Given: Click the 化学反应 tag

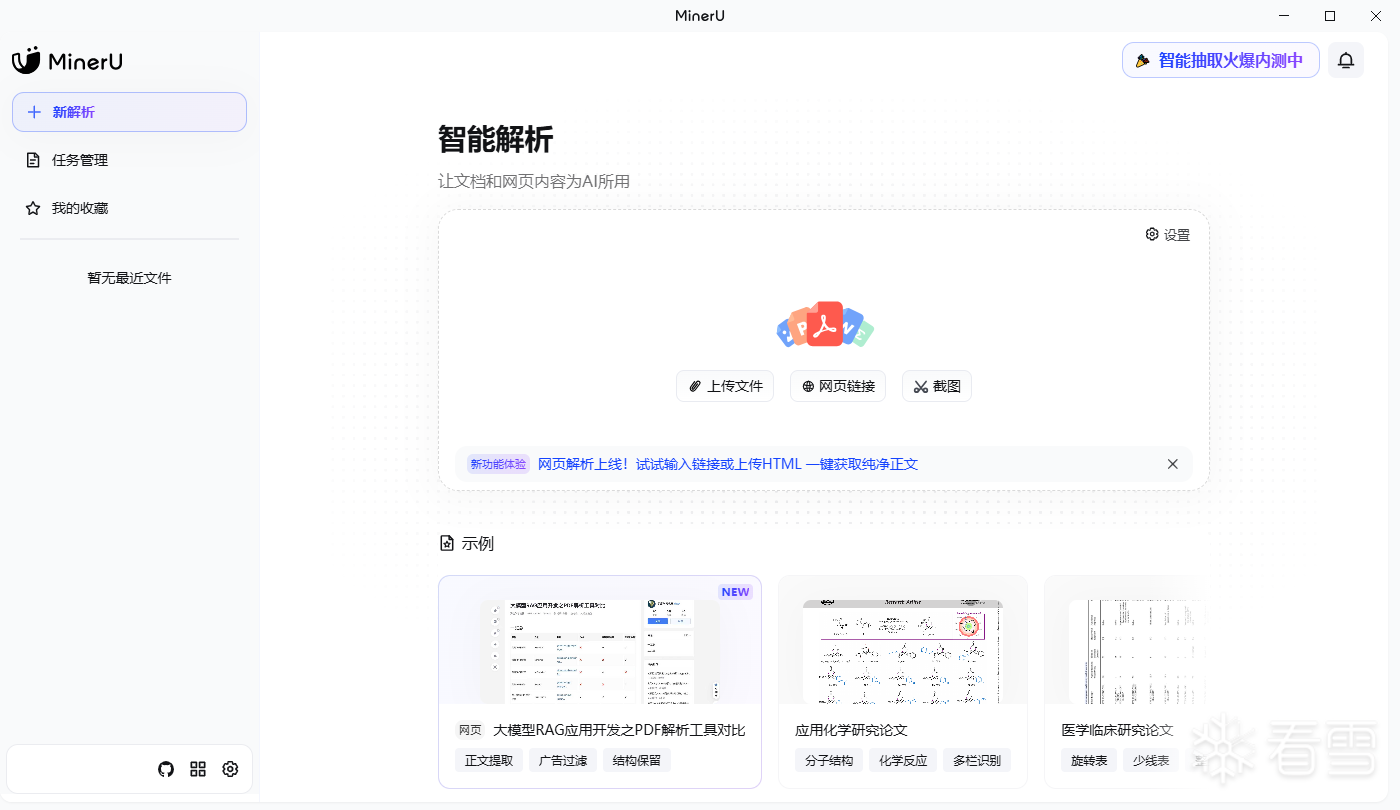Looking at the screenshot, I should tap(903, 760).
